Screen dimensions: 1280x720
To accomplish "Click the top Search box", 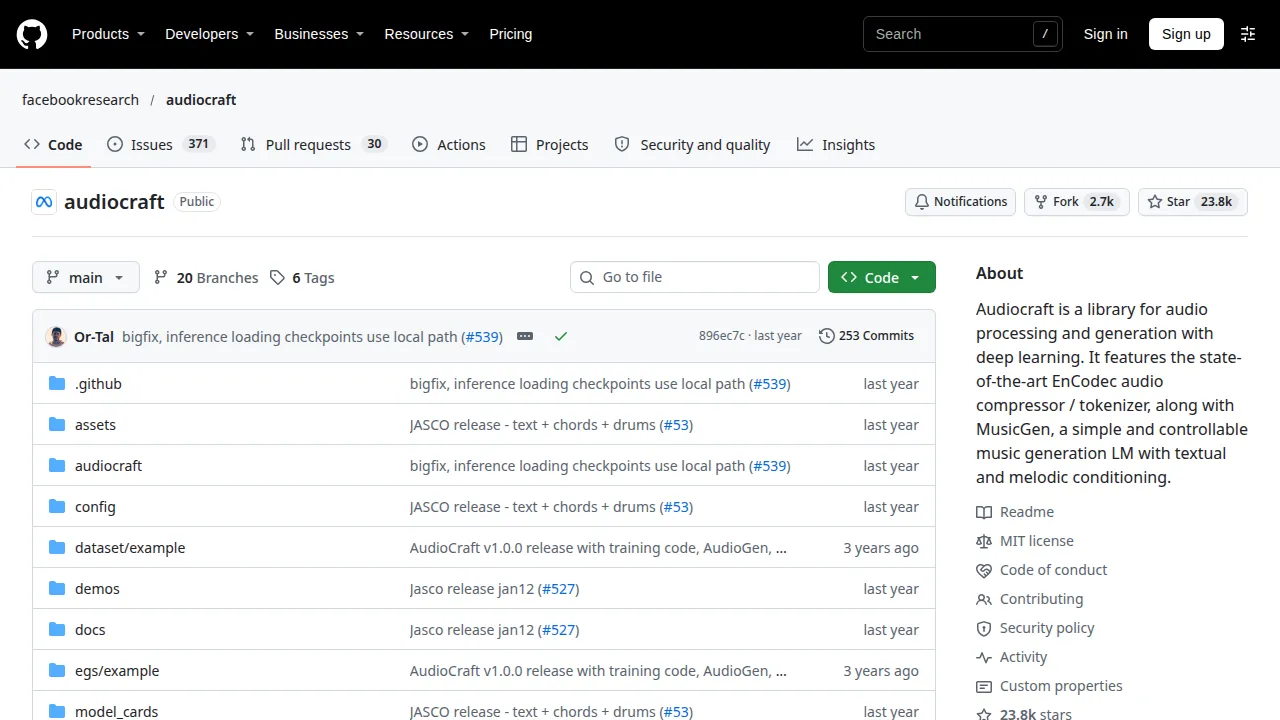I will pyautogui.click(x=963, y=34).
